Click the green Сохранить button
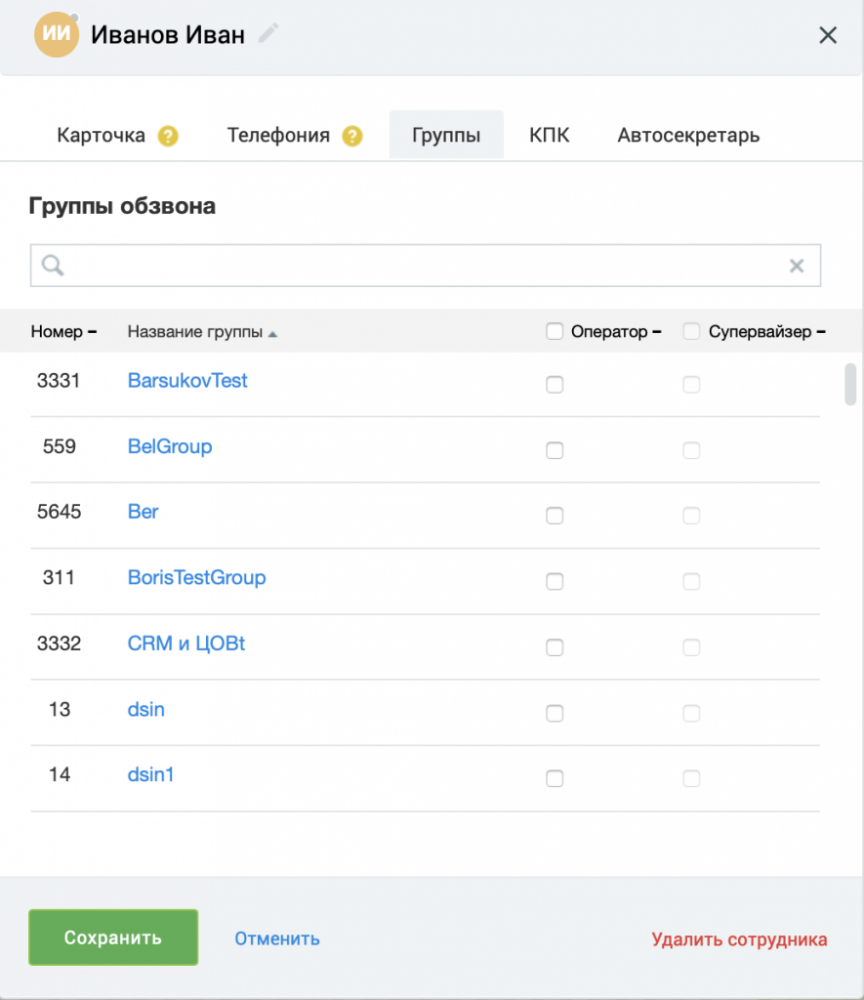Viewport: 864px width, 1000px height. (x=113, y=937)
